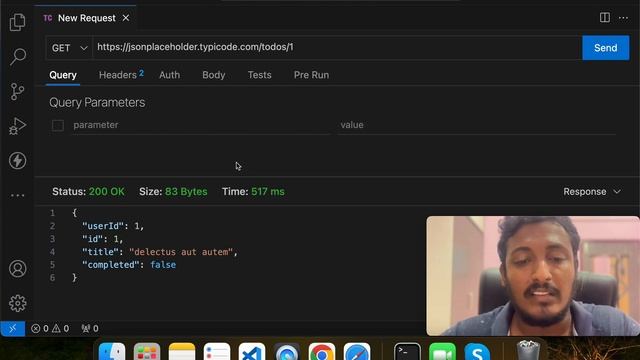Image resolution: width=640 pixels, height=360 pixels.
Task: Open the Source Control branch icon
Action: pyautogui.click(x=17, y=91)
